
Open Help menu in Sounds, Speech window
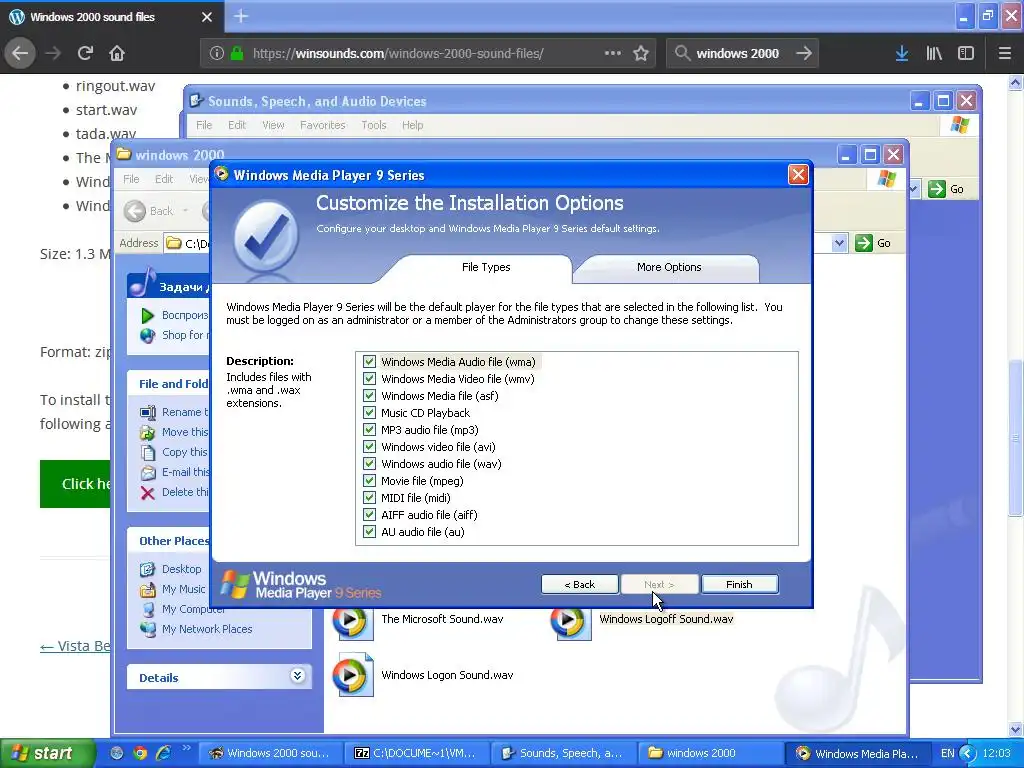pyautogui.click(x=412, y=125)
